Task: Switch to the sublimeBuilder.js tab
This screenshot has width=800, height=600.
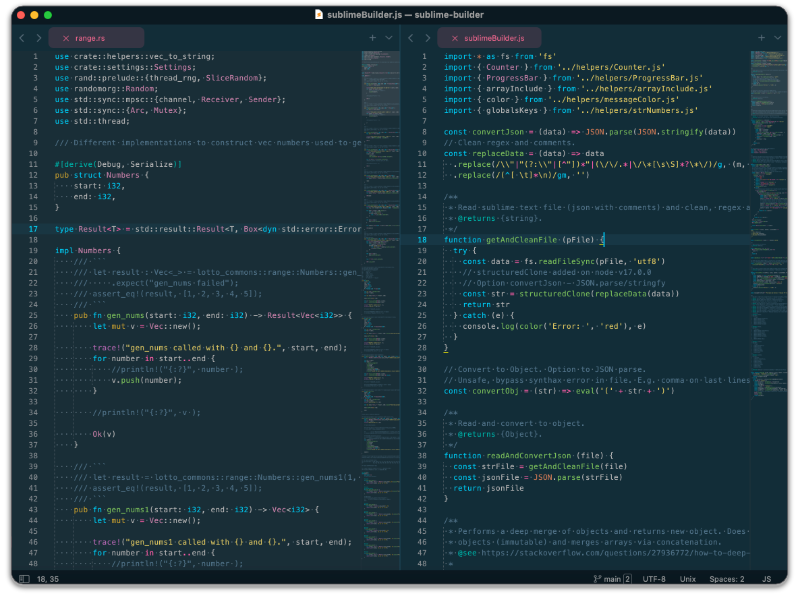Action: (x=489, y=38)
